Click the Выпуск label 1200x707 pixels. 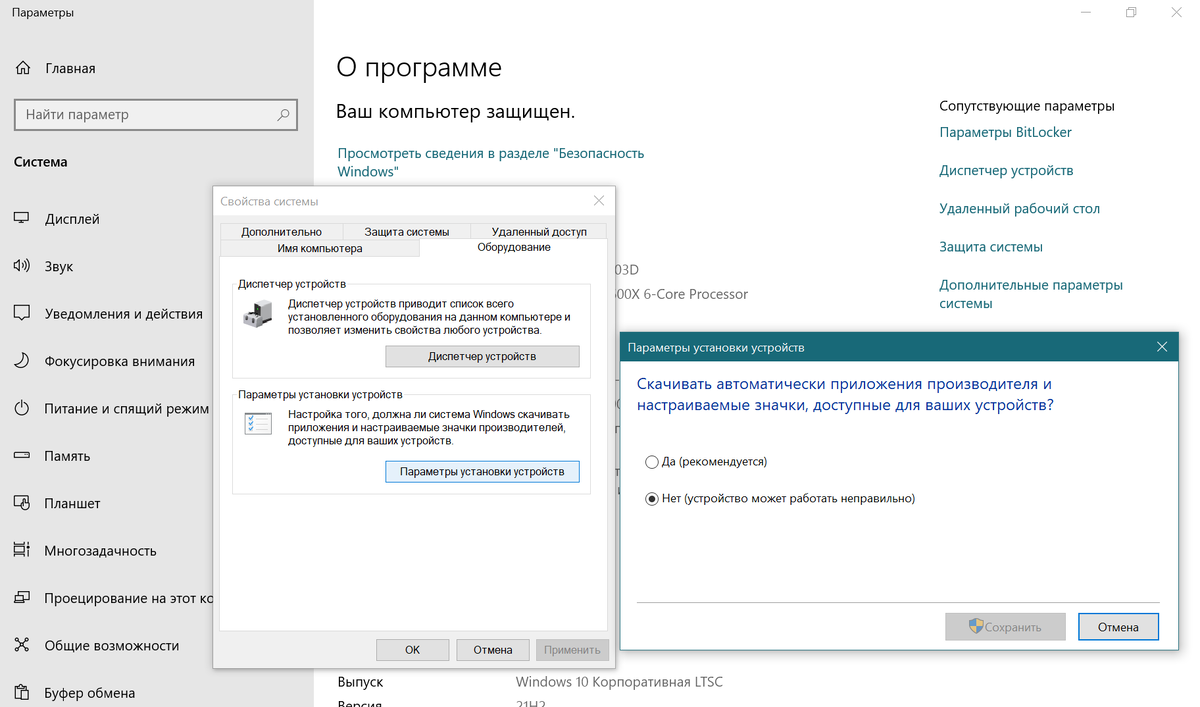[360, 682]
